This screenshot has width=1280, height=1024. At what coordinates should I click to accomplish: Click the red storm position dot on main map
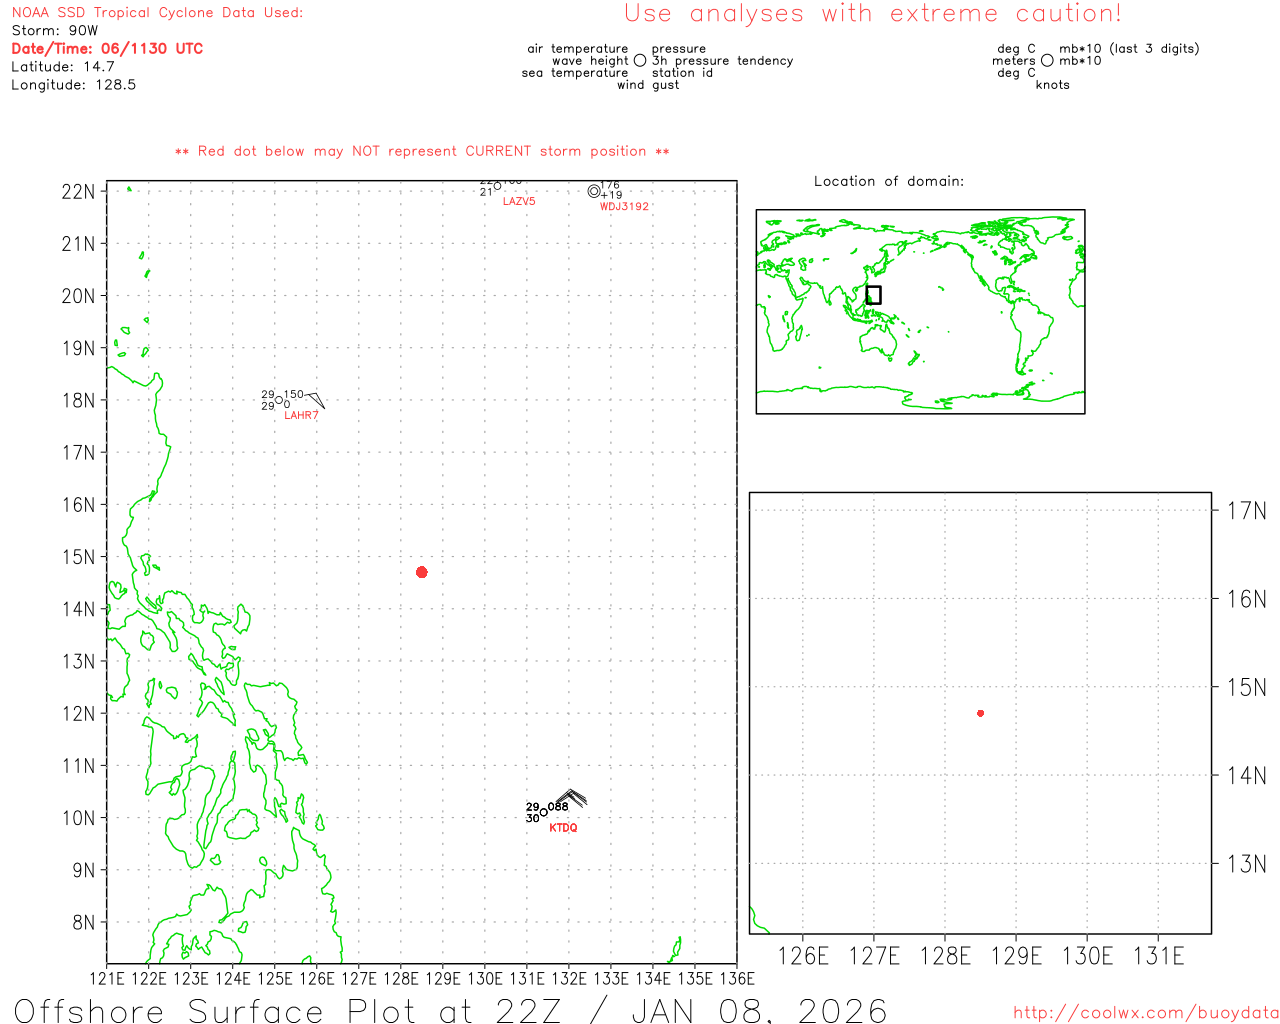[421, 572]
